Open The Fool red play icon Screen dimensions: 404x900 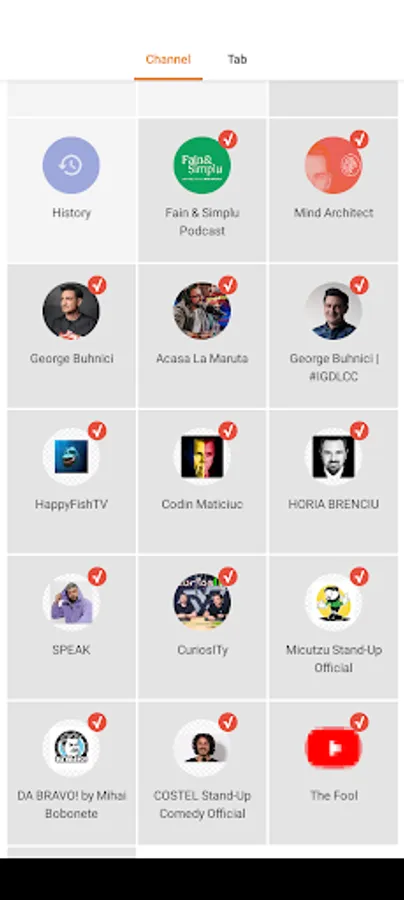333,748
